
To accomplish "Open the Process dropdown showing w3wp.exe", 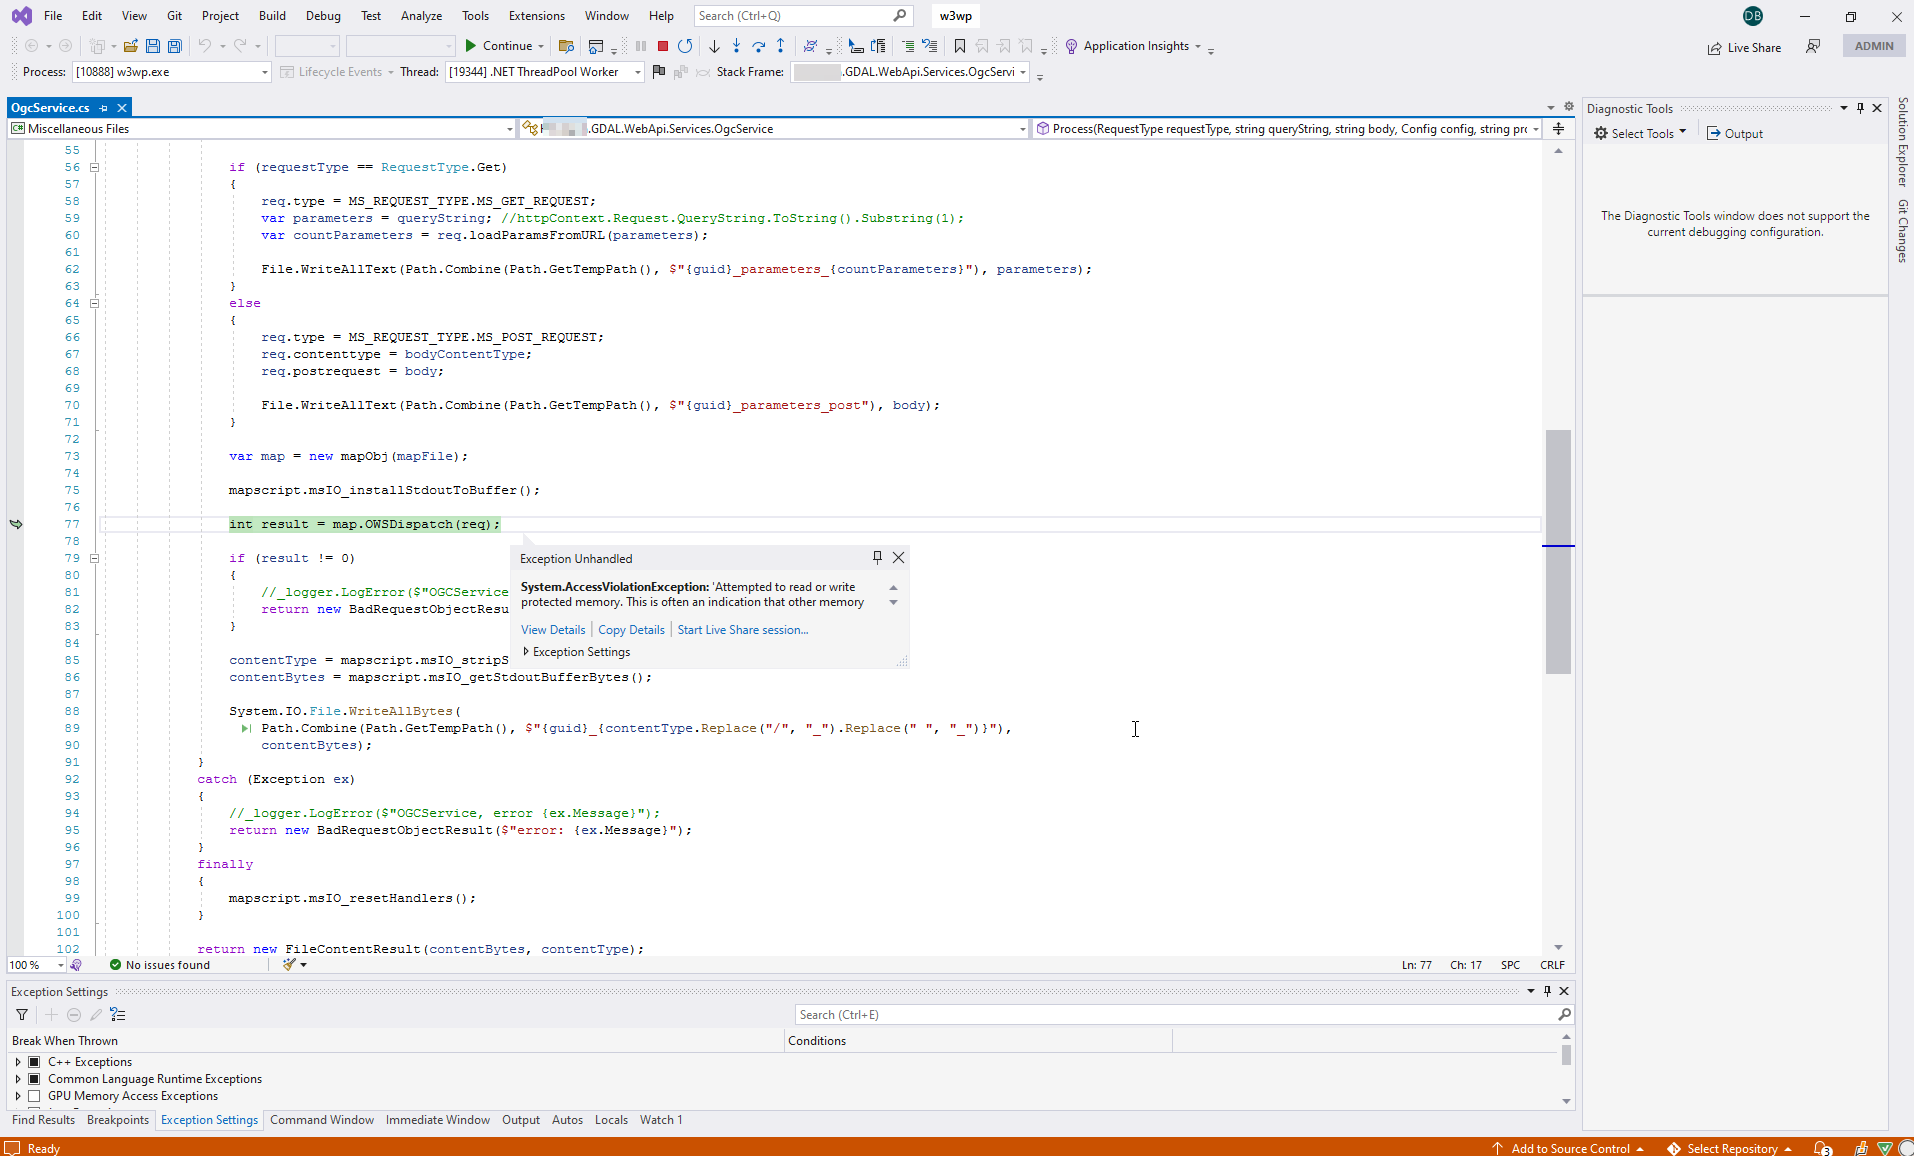I will point(172,72).
